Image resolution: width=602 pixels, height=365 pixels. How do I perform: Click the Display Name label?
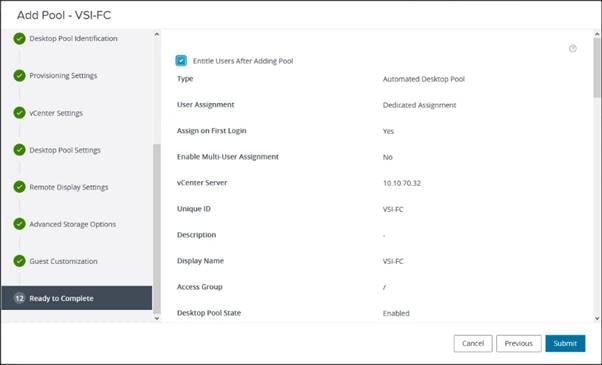click(200, 261)
